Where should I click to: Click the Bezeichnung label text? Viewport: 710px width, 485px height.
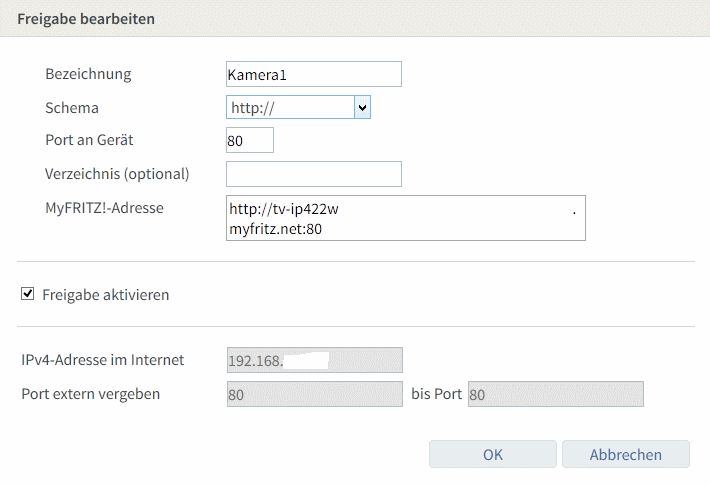(88, 74)
